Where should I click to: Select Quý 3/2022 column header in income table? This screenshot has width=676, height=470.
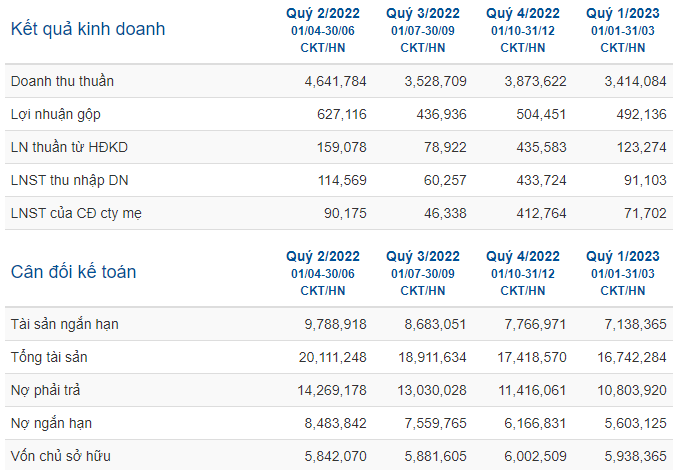click(x=423, y=13)
